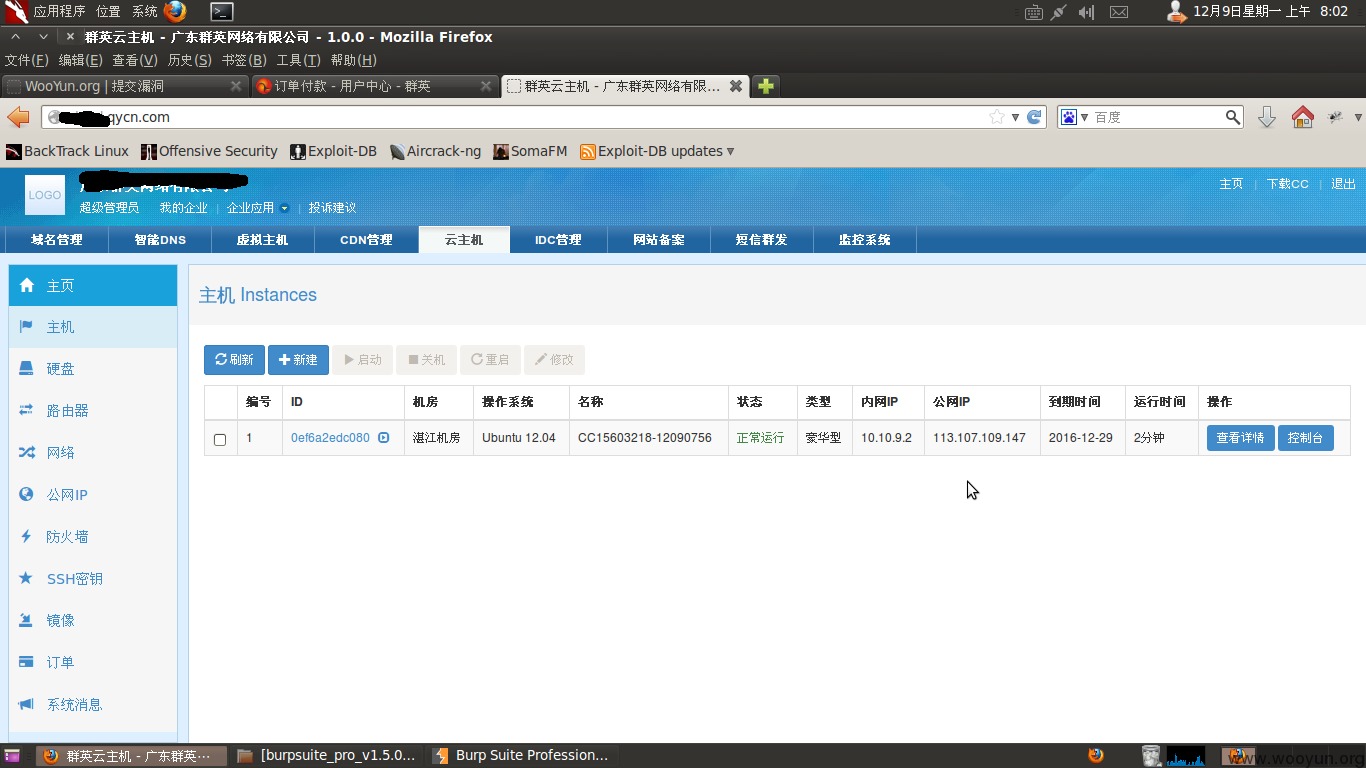
Task: Open the 历史(S) menu
Action: (x=189, y=60)
